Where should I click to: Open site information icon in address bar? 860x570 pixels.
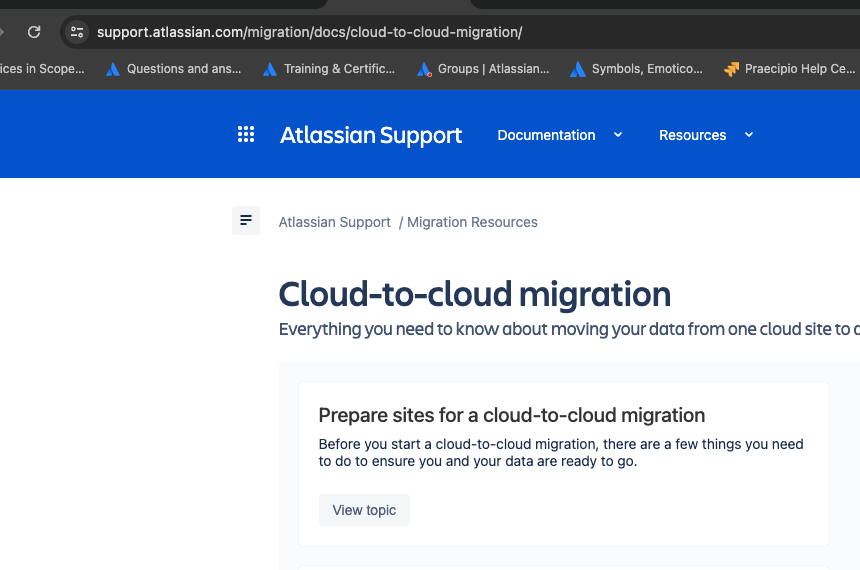pyautogui.click(x=77, y=32)
